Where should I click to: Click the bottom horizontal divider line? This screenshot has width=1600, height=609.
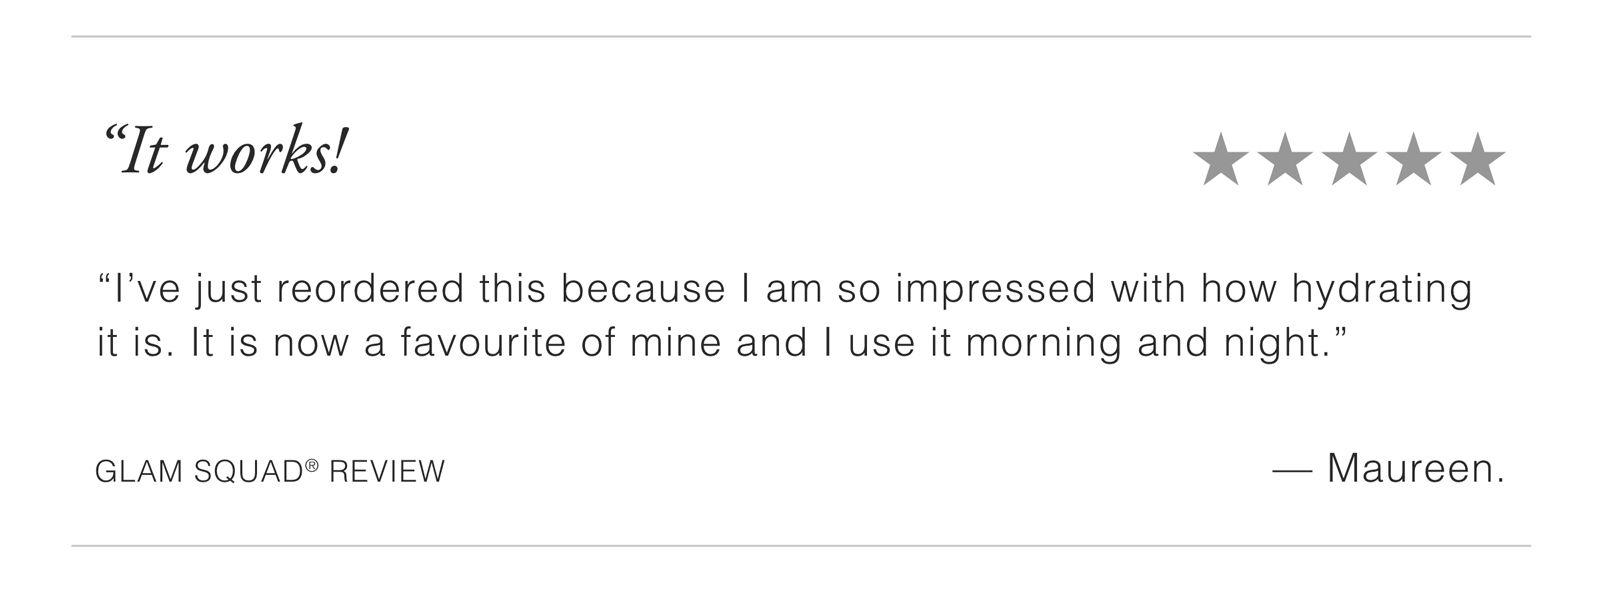click(x=800, y=546)
